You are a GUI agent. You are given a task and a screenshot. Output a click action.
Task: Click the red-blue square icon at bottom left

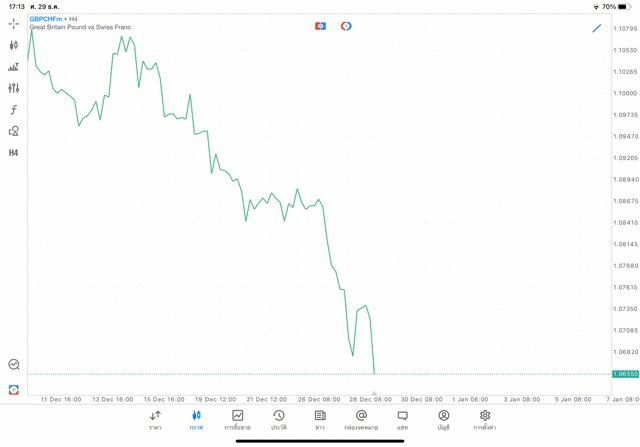pos(13,389)
